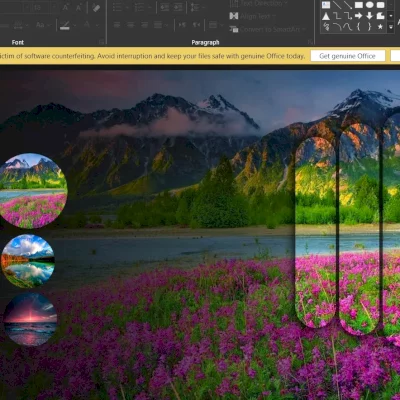Select the oval shape in the gallery
400x400 pixels.
pyautogui.click(x=369, y=5)
